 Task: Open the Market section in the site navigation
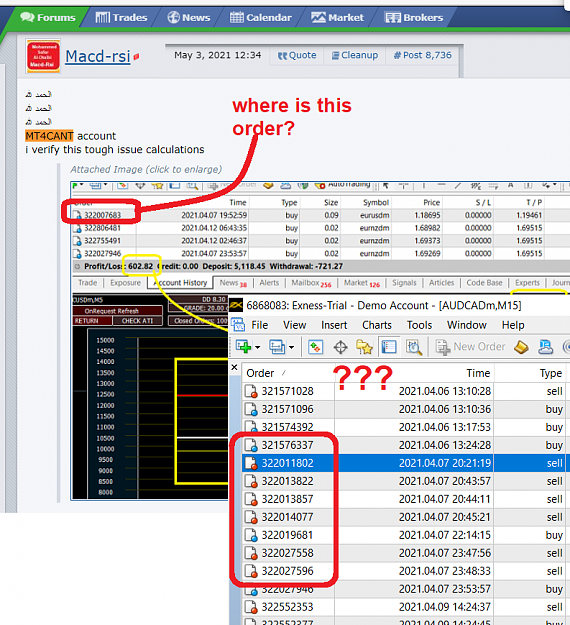[x=337, y=18]
